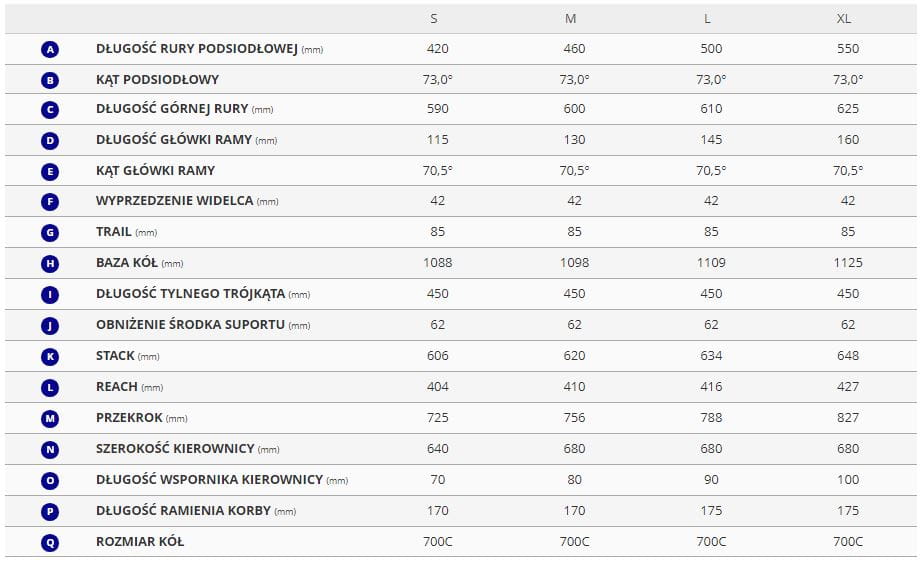
Task: Click the circular A badge icon
Action: 51,49
